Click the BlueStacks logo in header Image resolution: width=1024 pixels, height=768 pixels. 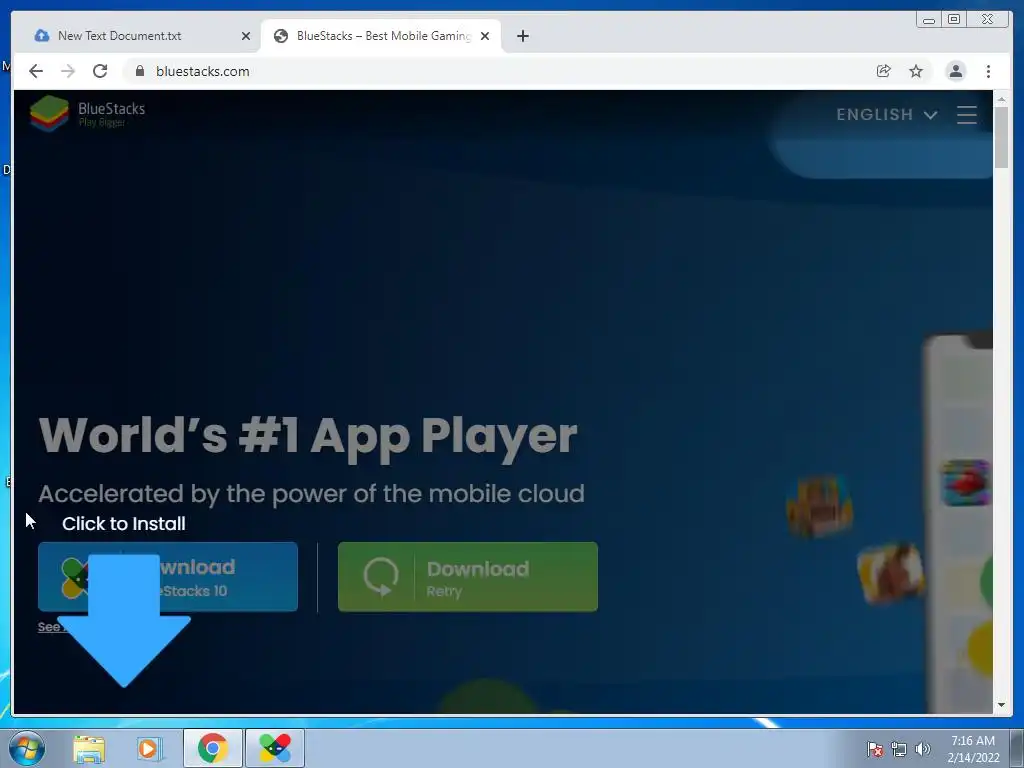pos(88,113)
